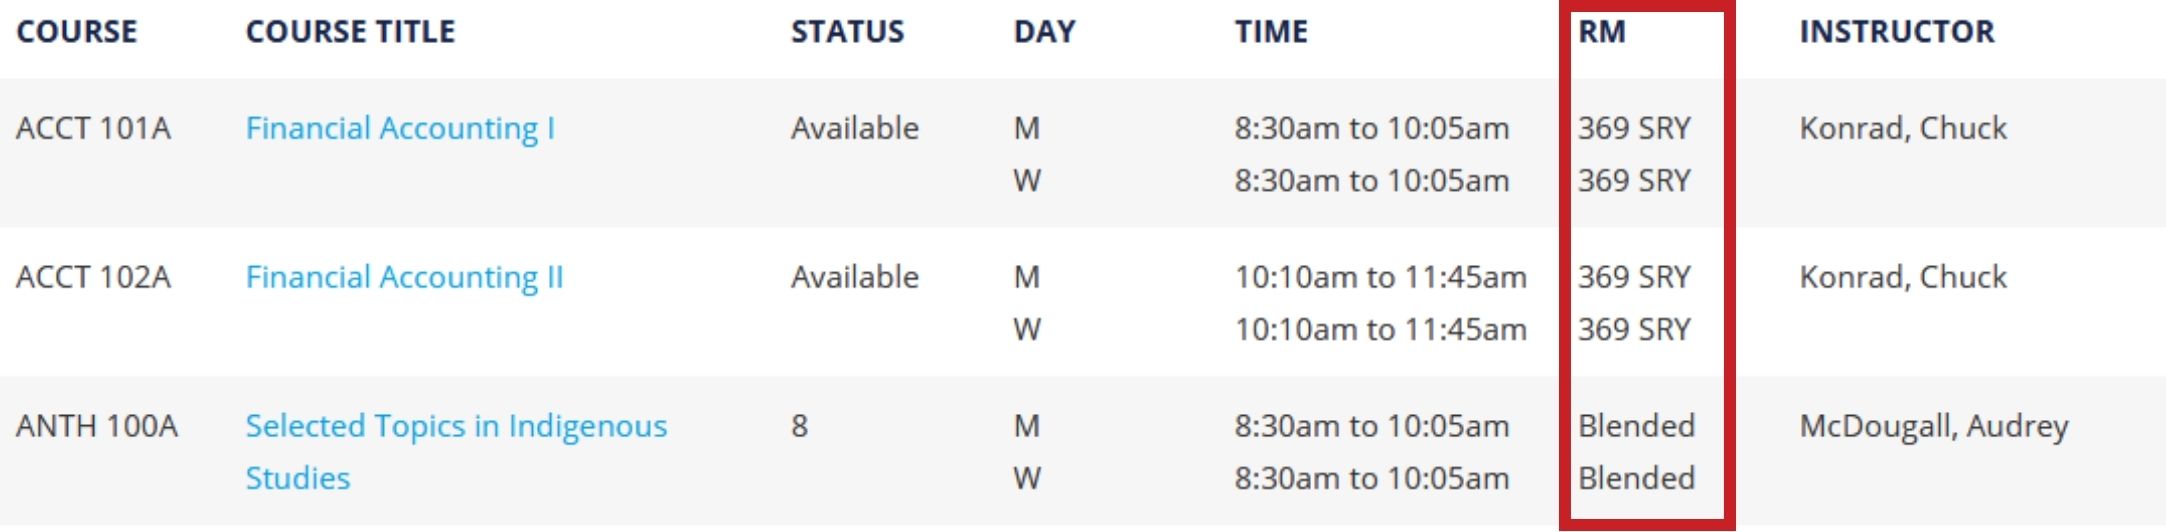The height and width of the screenshot is (532, 2166).
Task: Click the RM column header
Action: [x=1601, y=32]
